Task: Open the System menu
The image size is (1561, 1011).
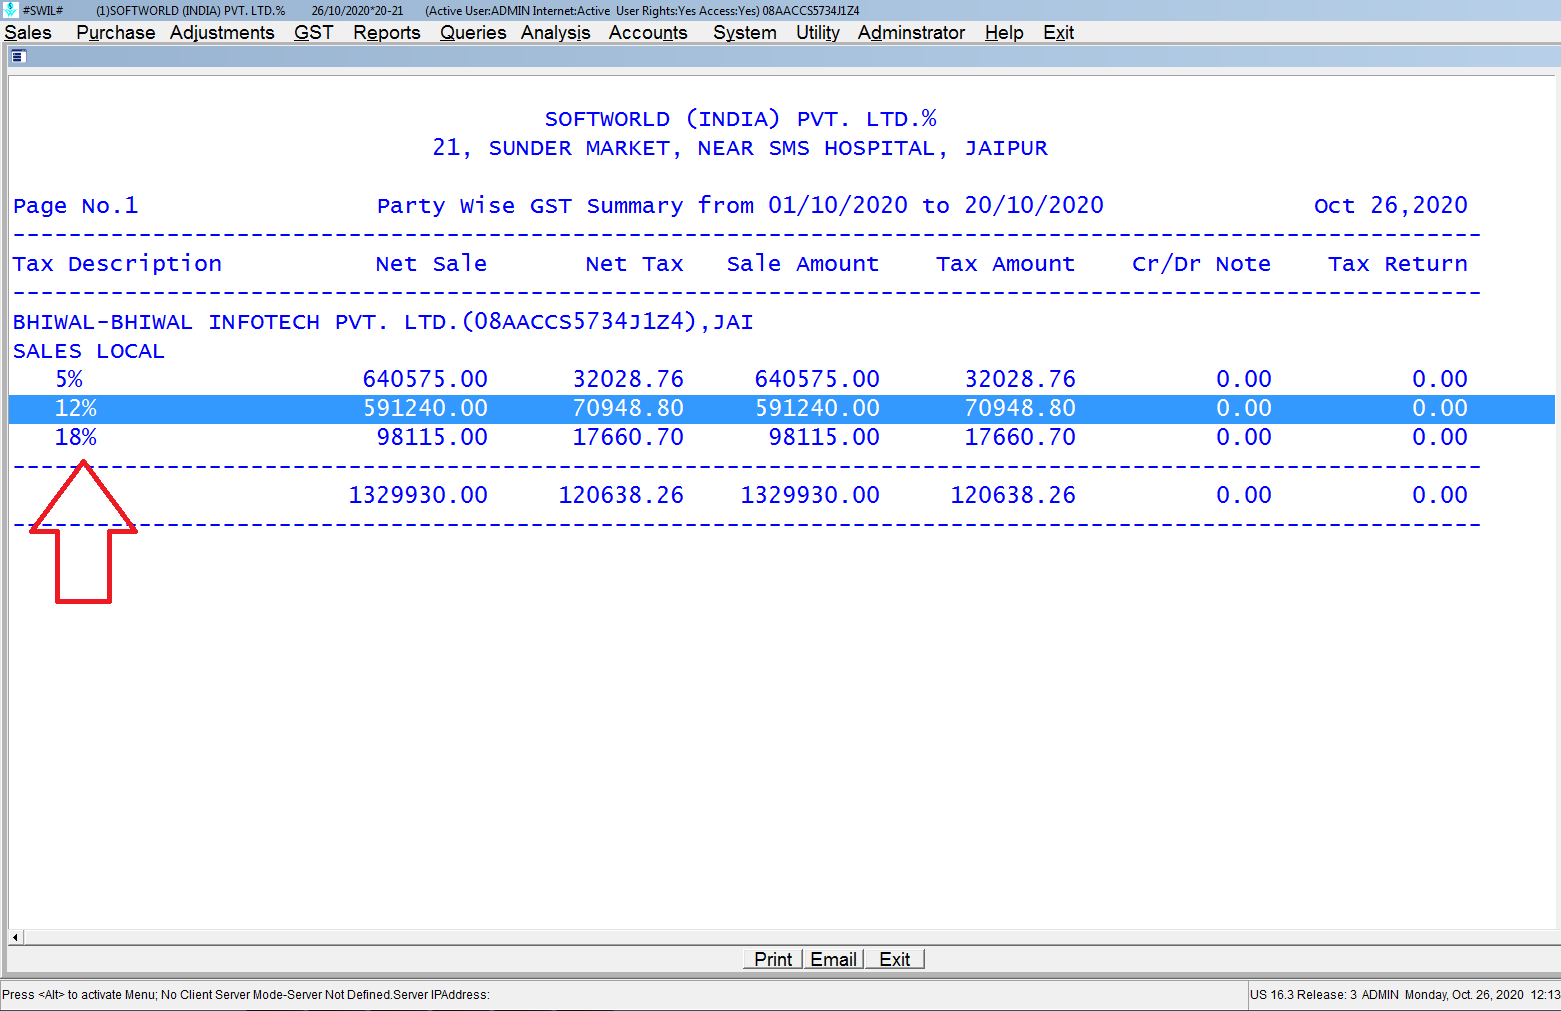Action: (x=745, y=32)
